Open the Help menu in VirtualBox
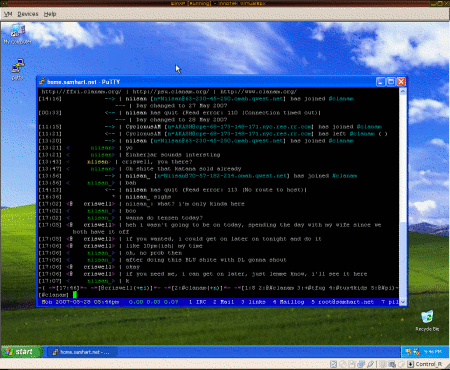 pos(50,14)
